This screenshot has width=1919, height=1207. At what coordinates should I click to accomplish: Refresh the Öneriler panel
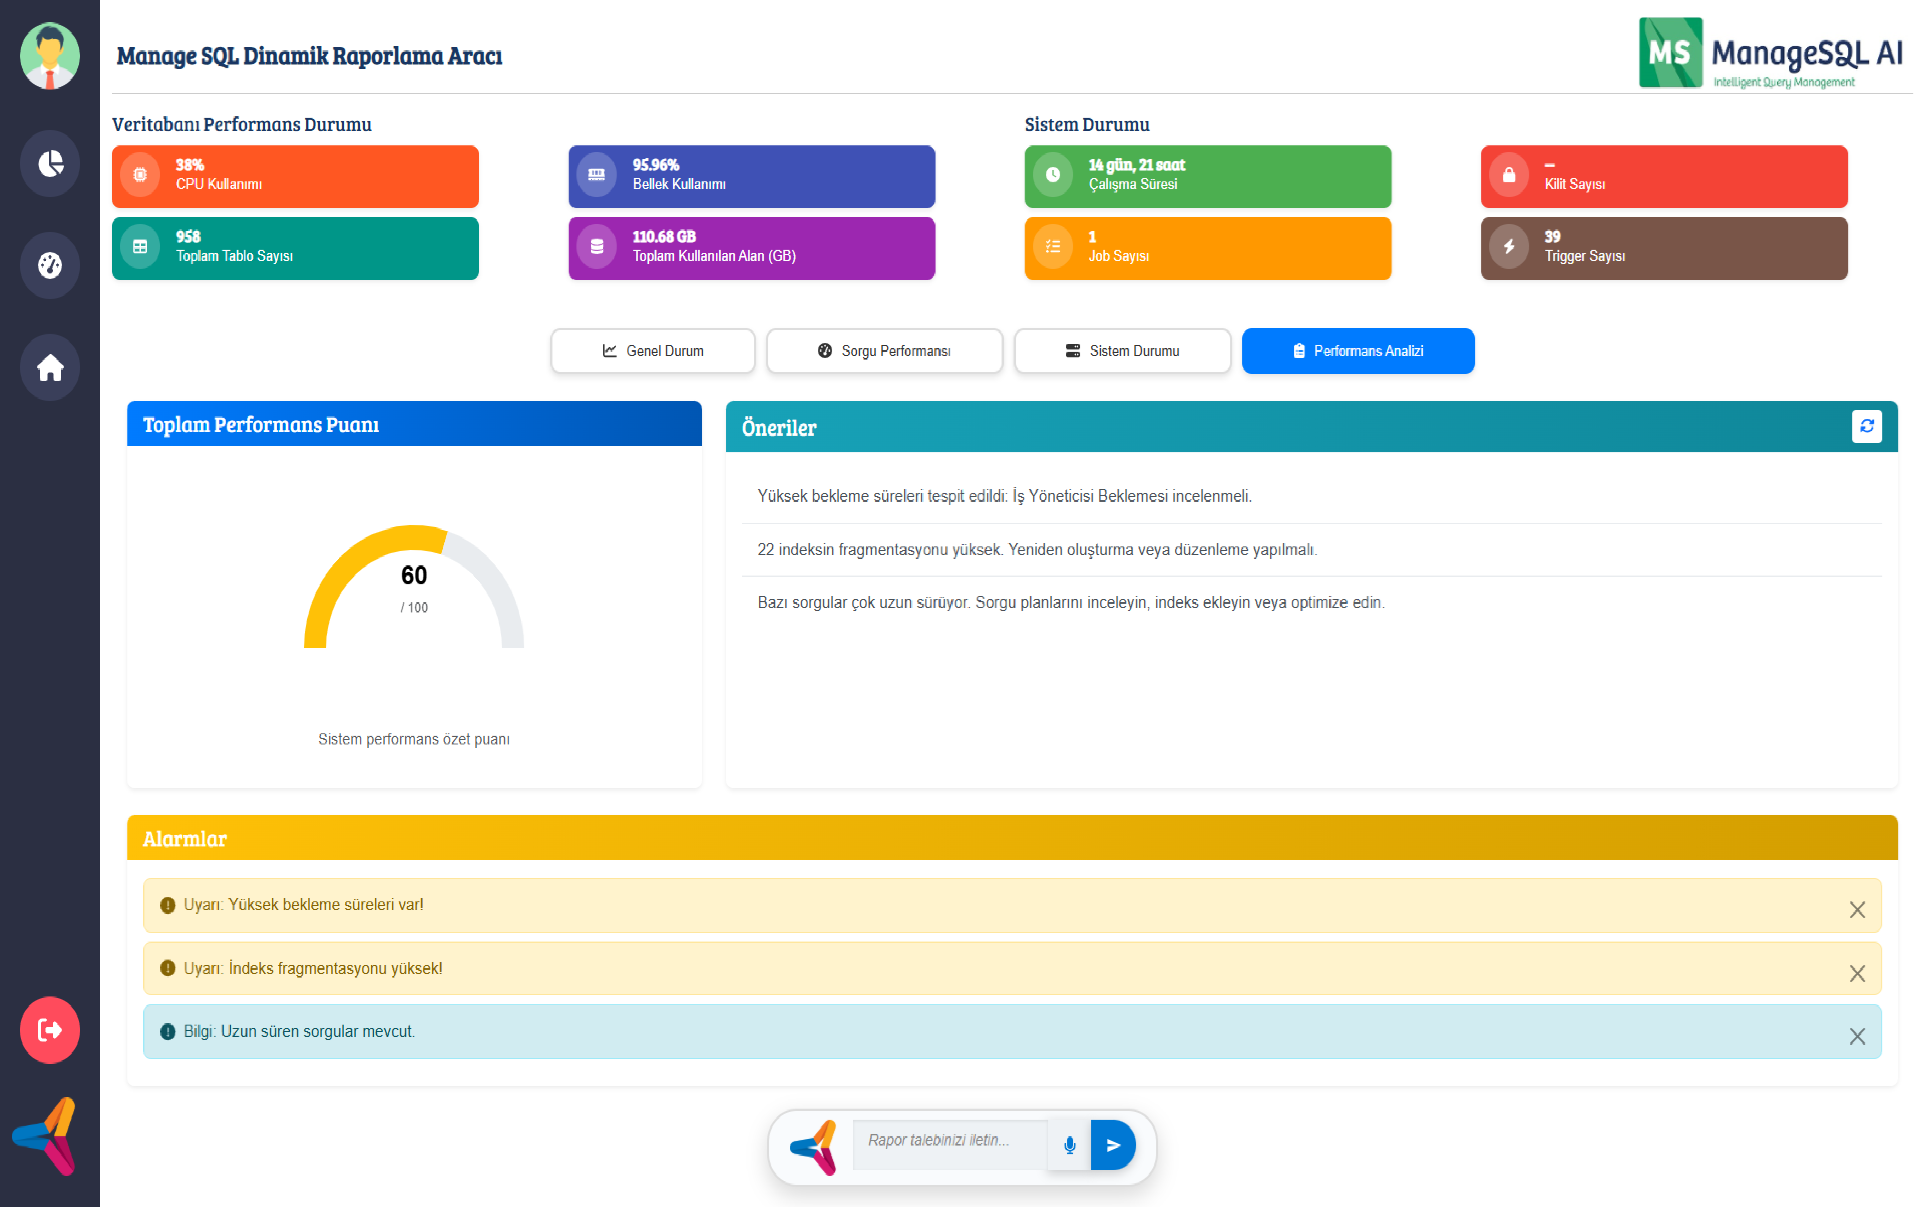pyautogui.click(x=1866, y=426)
